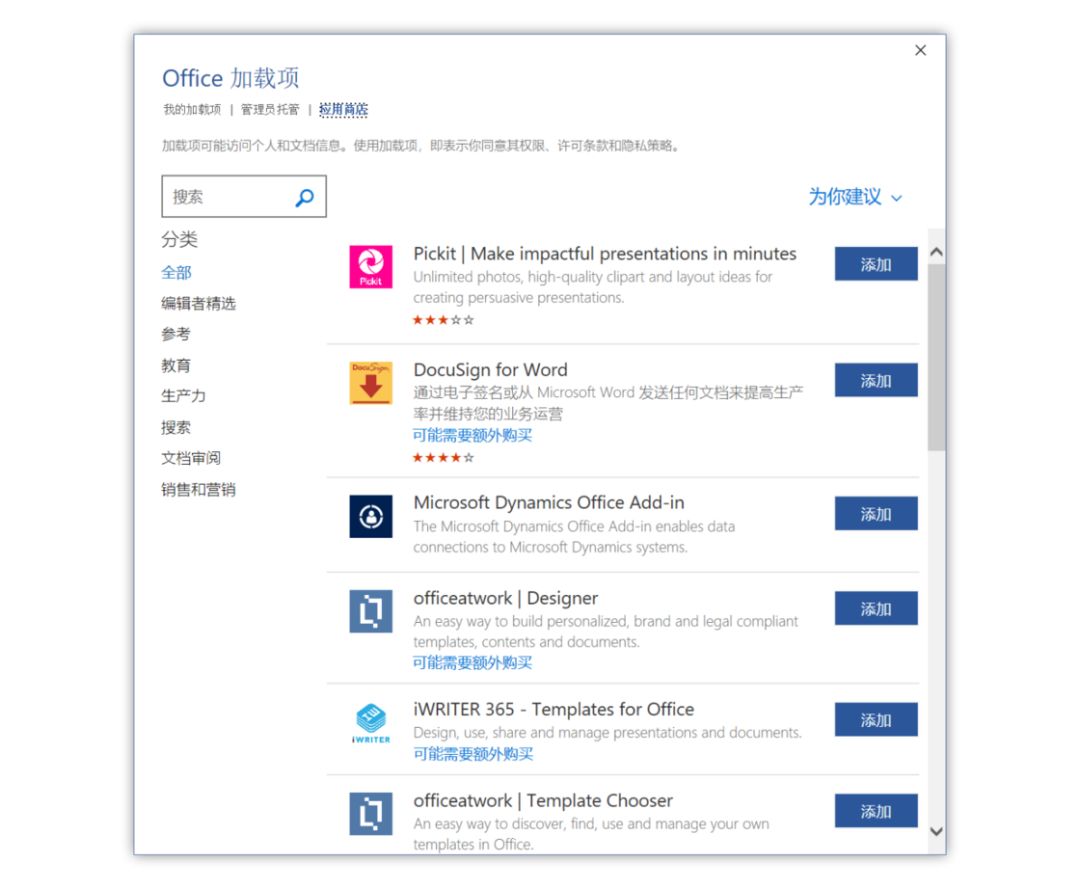Screen dimensions: 1080x889
Task: Switch to 管理员托管 tab
Action: click(270, 109)
